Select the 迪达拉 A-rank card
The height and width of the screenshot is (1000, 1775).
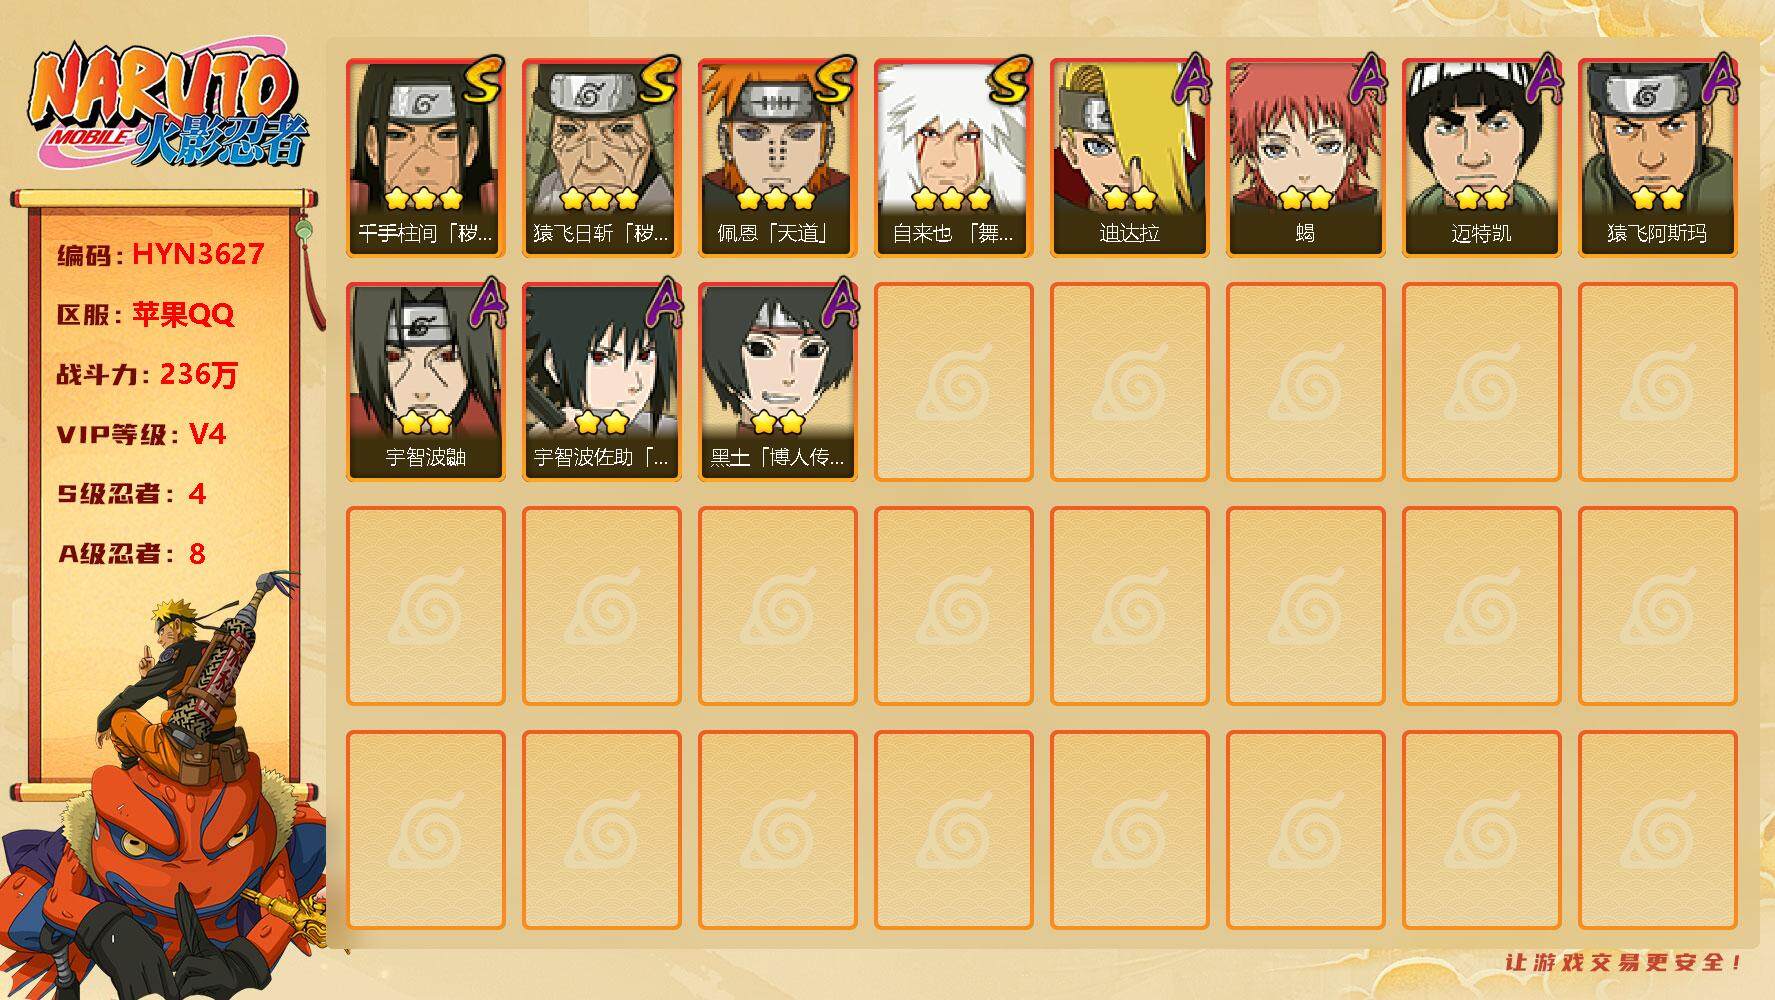pos(1130,158)
